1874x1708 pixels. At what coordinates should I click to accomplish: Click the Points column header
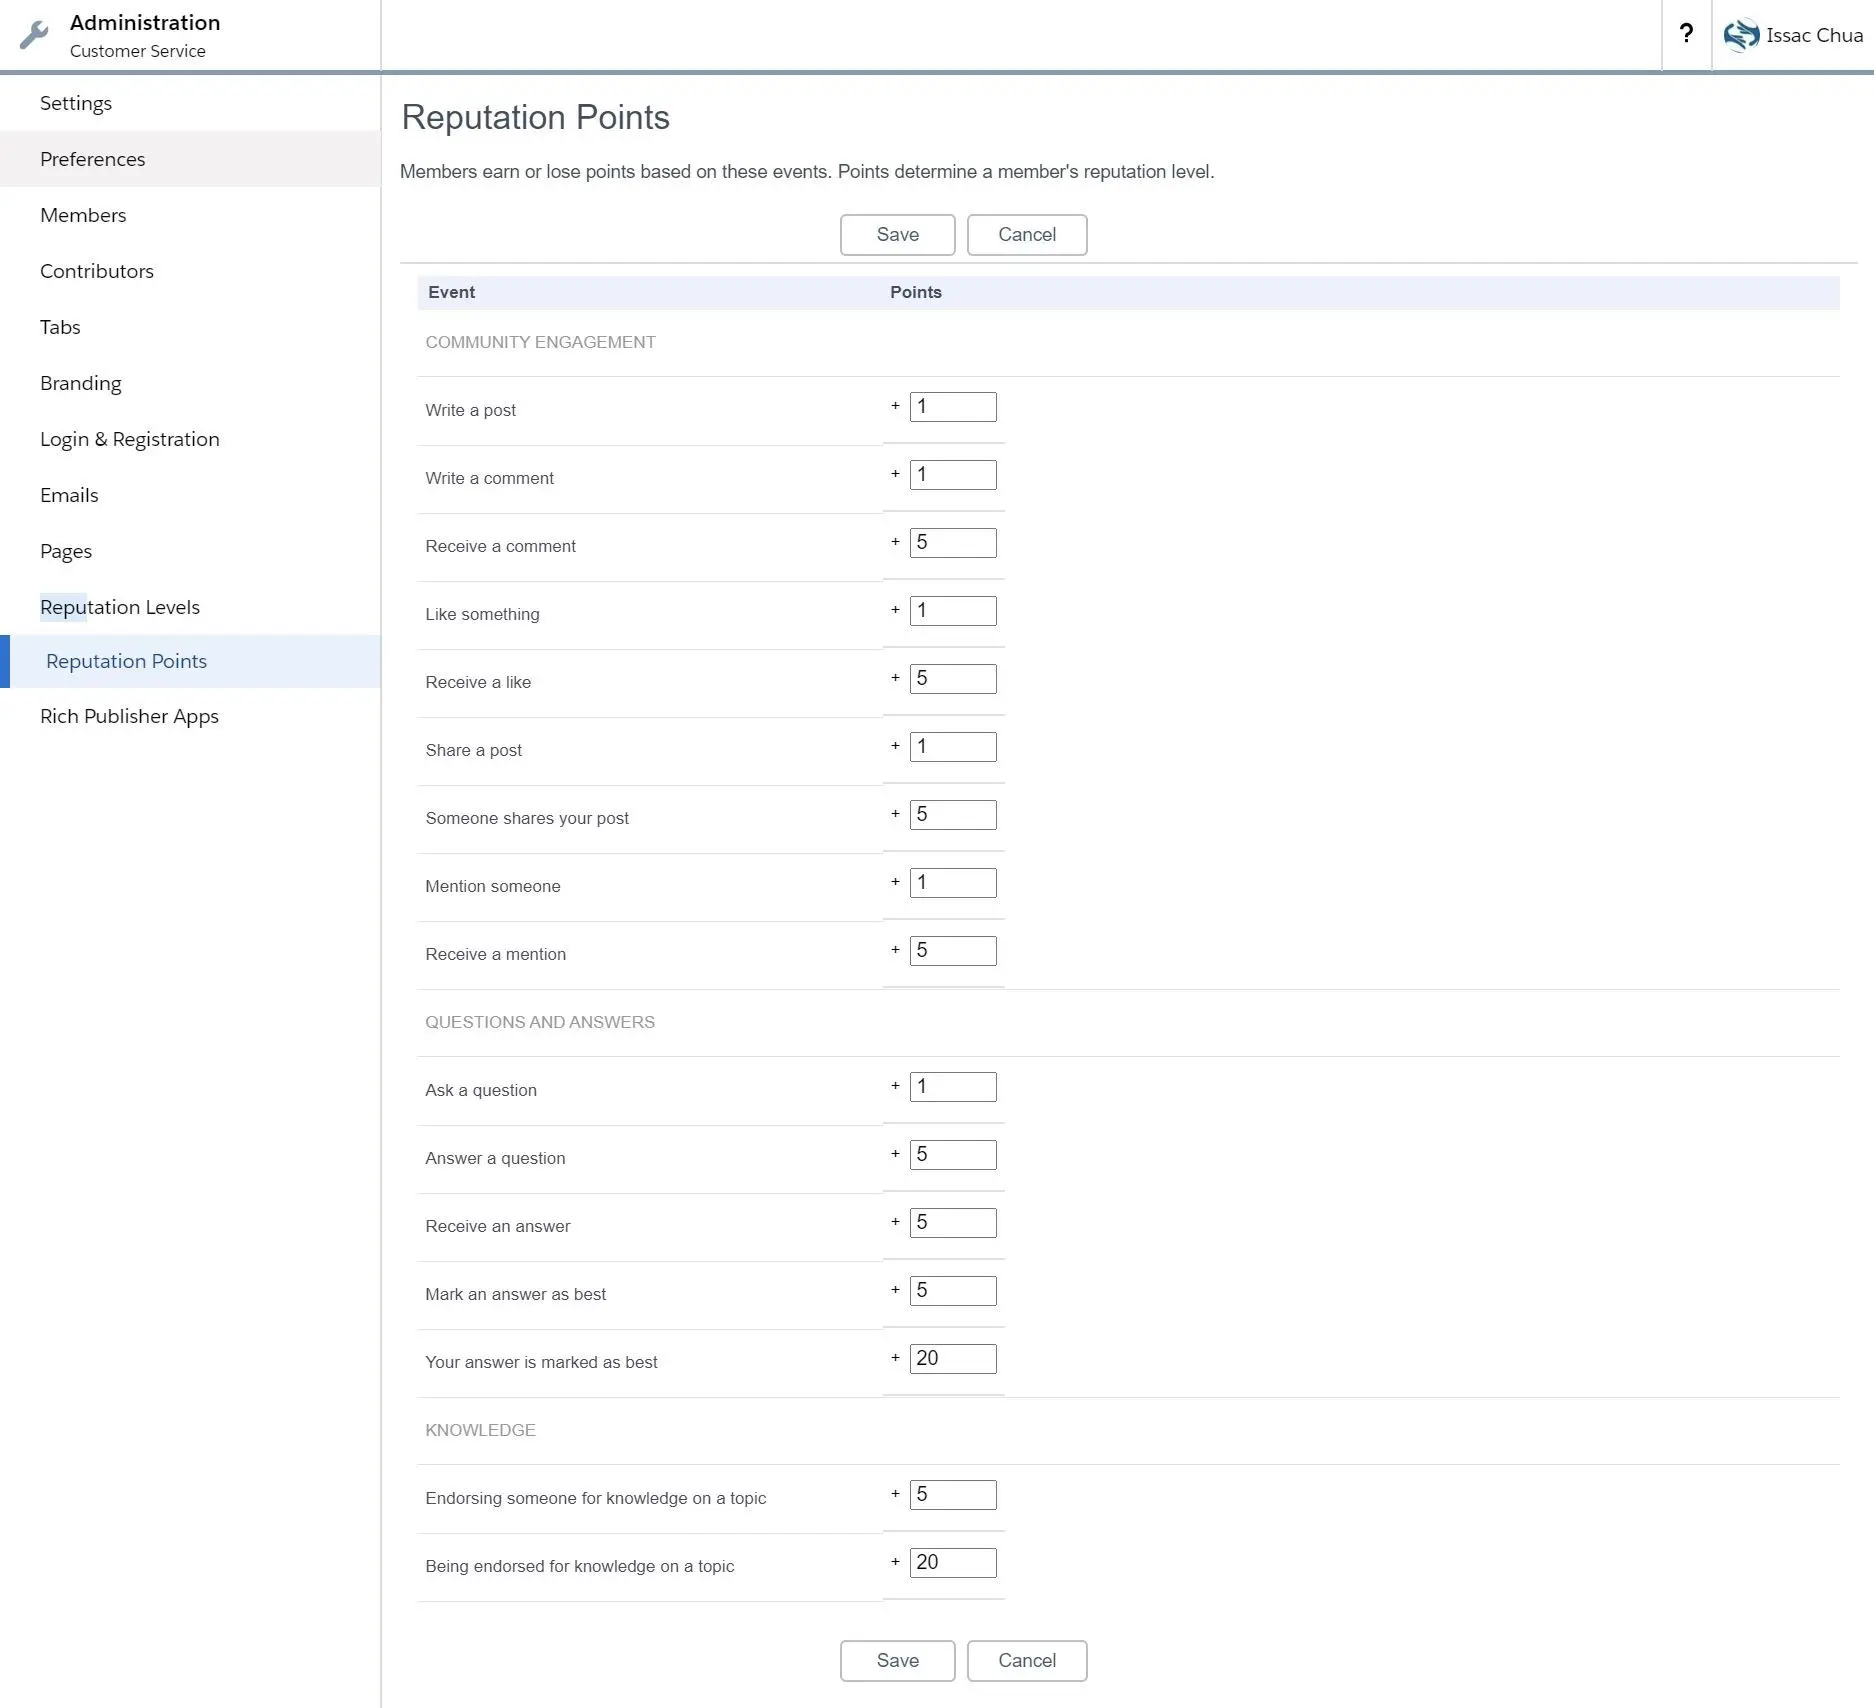[x=916, y=292]
